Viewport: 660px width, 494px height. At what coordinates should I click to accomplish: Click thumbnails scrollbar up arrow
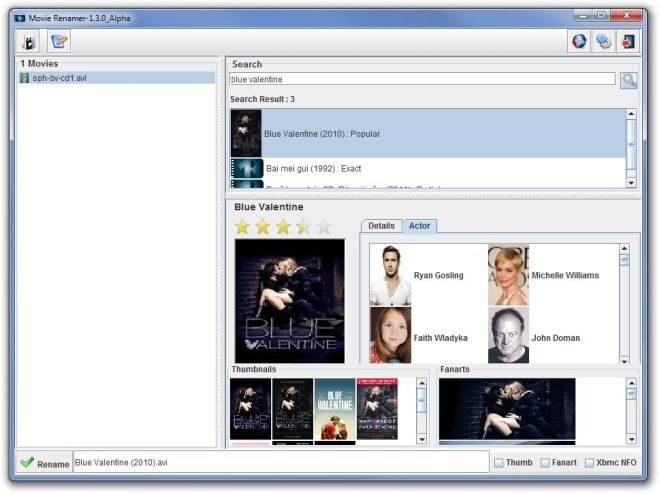point(421,383)
